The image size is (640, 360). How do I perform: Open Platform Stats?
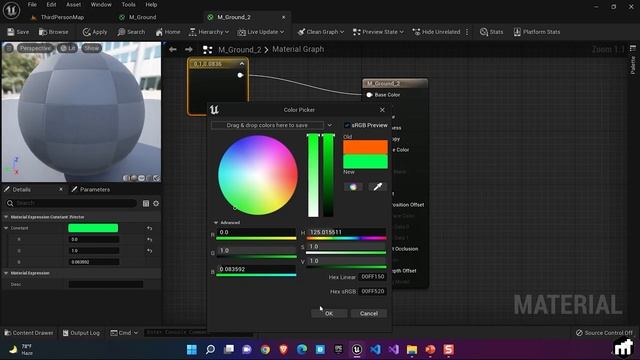(536, 32)
